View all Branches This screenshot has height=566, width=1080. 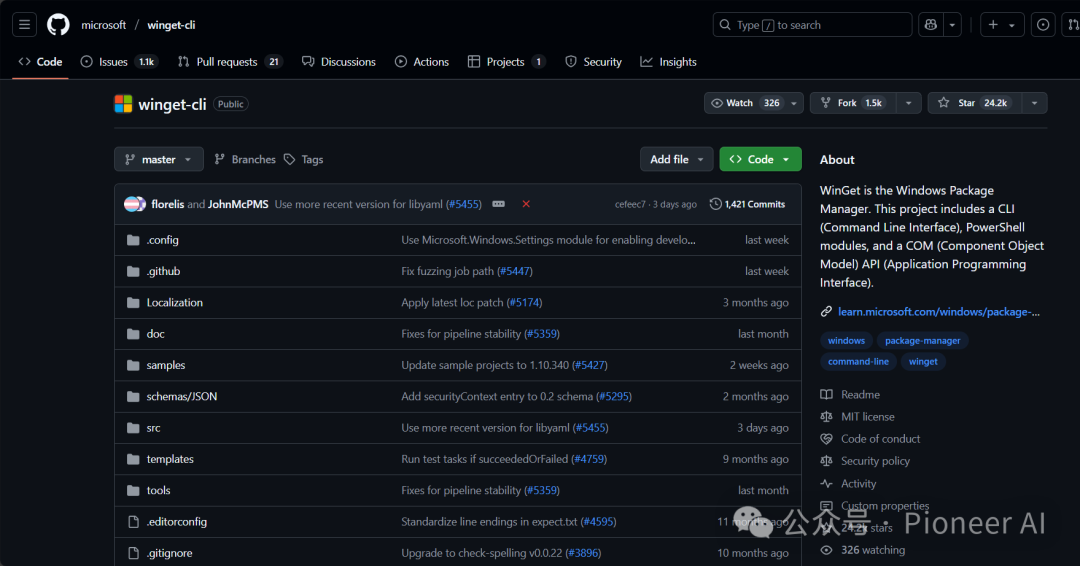click(245, 159)
